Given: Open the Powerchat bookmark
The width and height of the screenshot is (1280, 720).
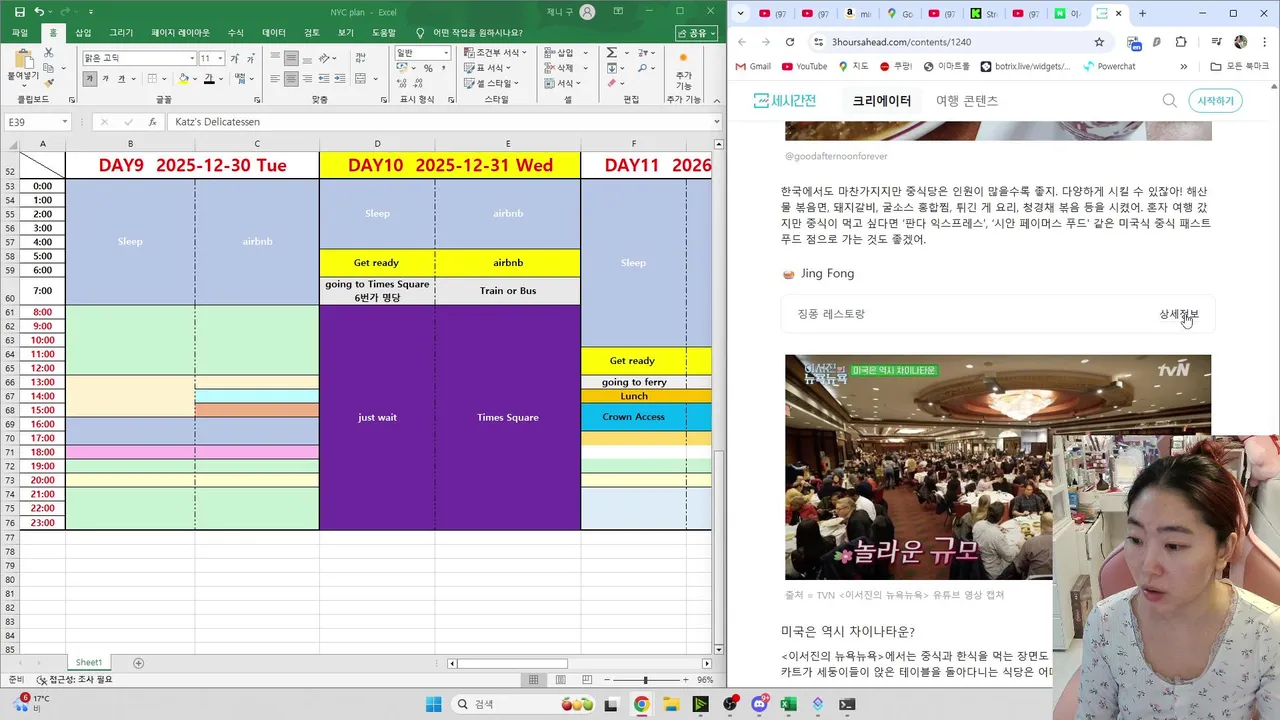Looking at the screenshot, I should pos(1108,67).
